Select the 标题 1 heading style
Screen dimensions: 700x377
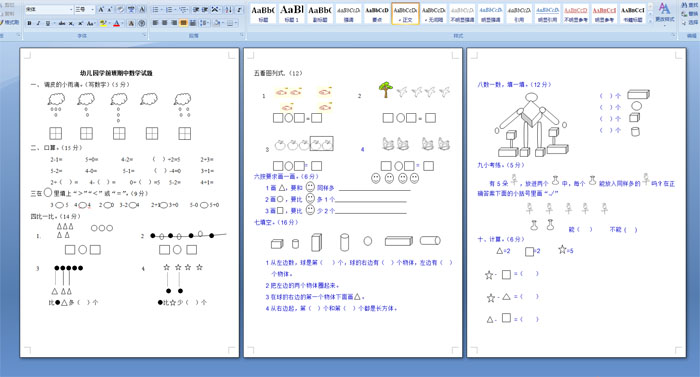click(x=292, y=13)
